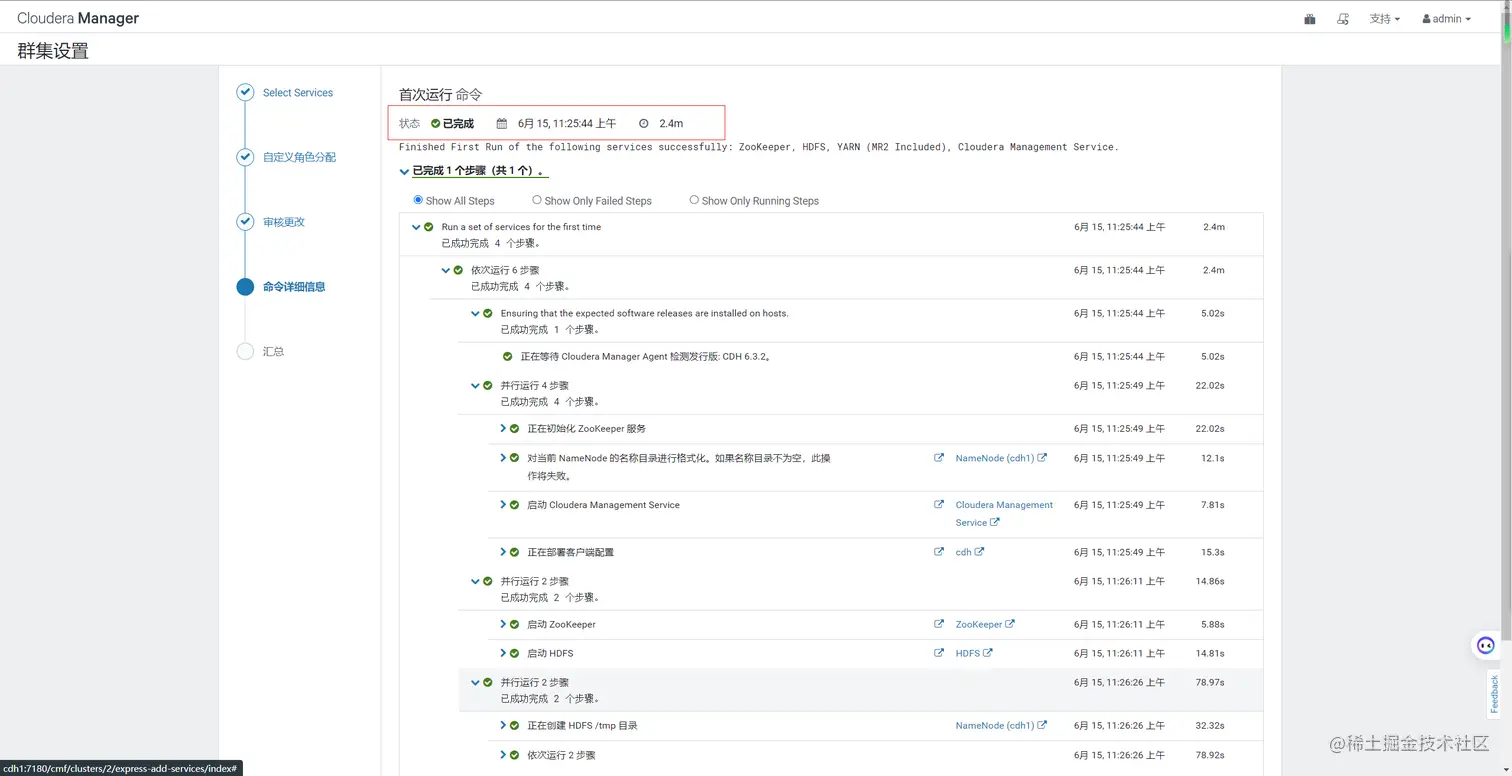Screen dimensions: 1512x776
Task: Expand the 启动 HDFS step
Action: 503,653
